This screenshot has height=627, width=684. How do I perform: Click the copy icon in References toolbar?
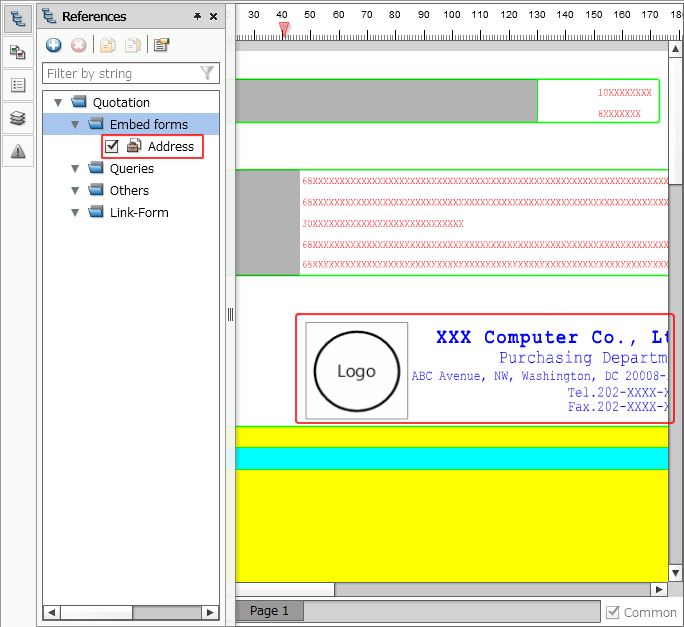107,45
